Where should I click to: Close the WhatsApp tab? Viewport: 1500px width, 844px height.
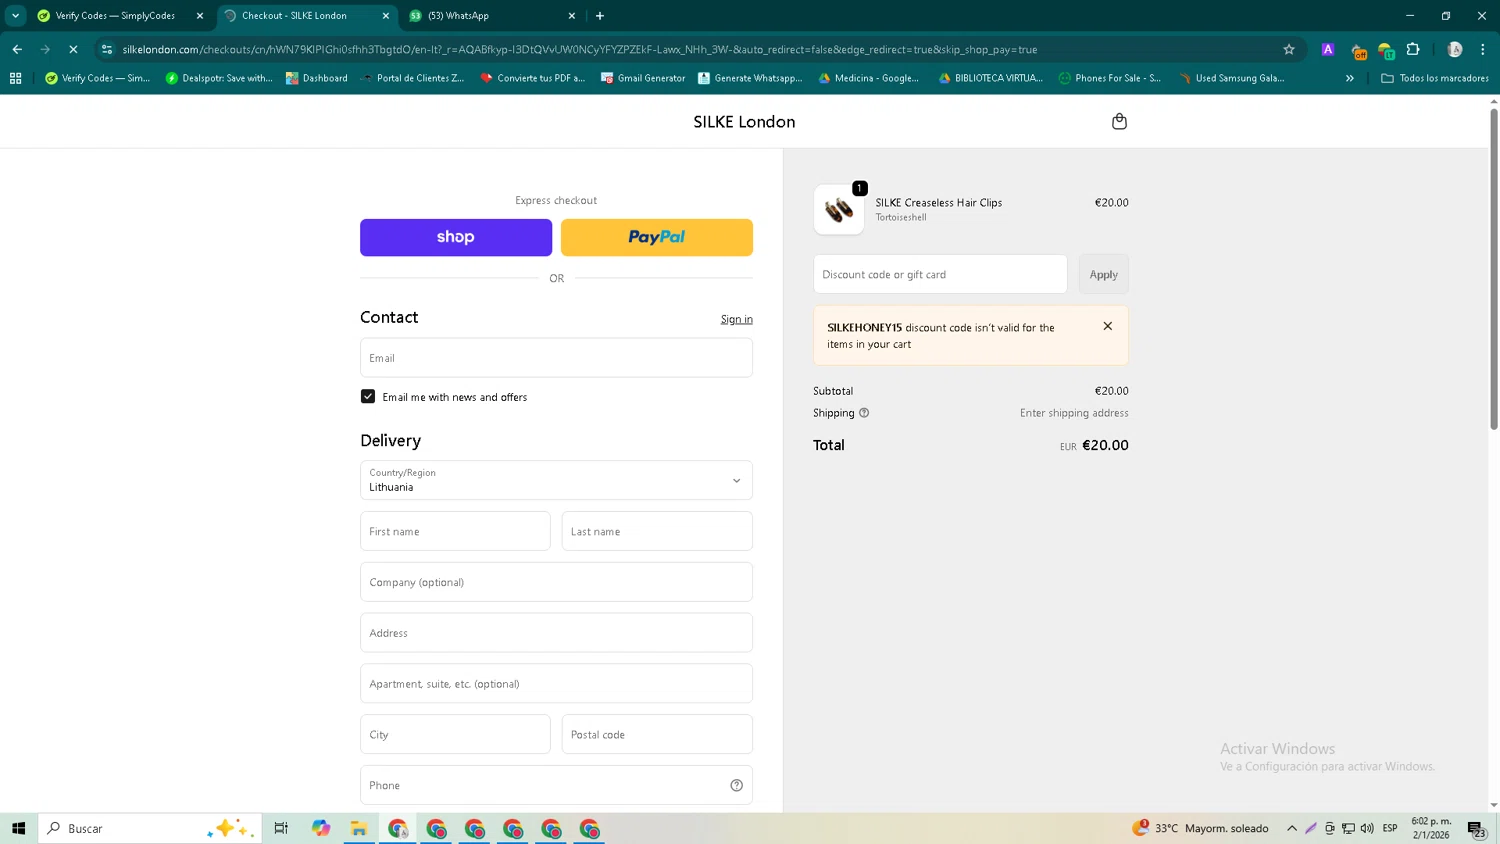click(x=572, y=16)
